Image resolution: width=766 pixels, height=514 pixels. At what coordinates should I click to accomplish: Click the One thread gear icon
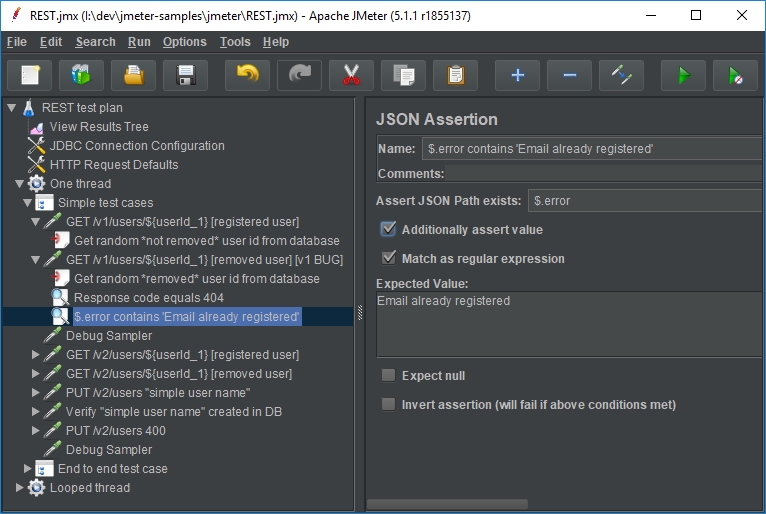[37, 184]
